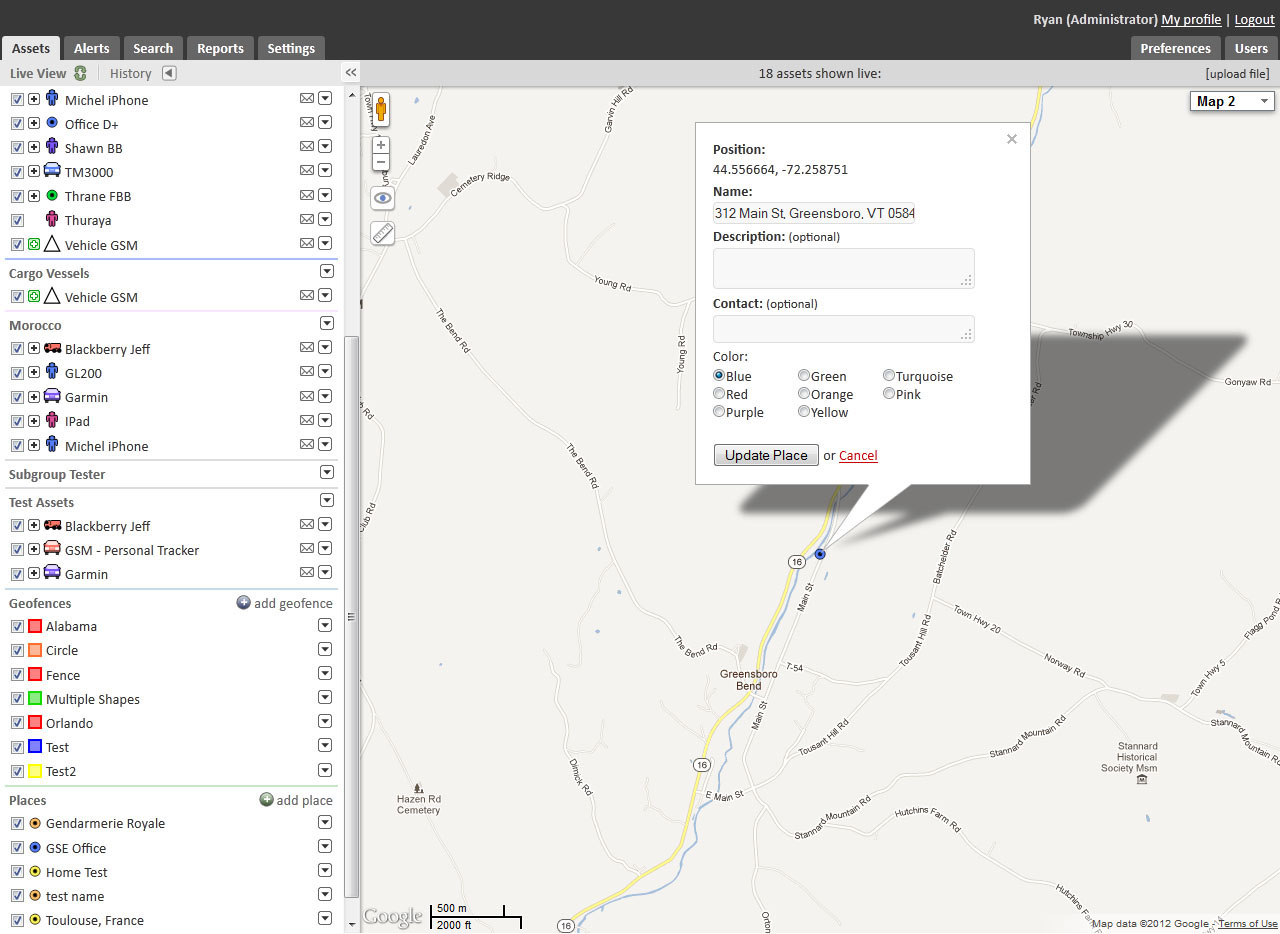Click the envelope icon next to Blackberry Jeff
Screen dimensions: 1280x934
point(306,347)
